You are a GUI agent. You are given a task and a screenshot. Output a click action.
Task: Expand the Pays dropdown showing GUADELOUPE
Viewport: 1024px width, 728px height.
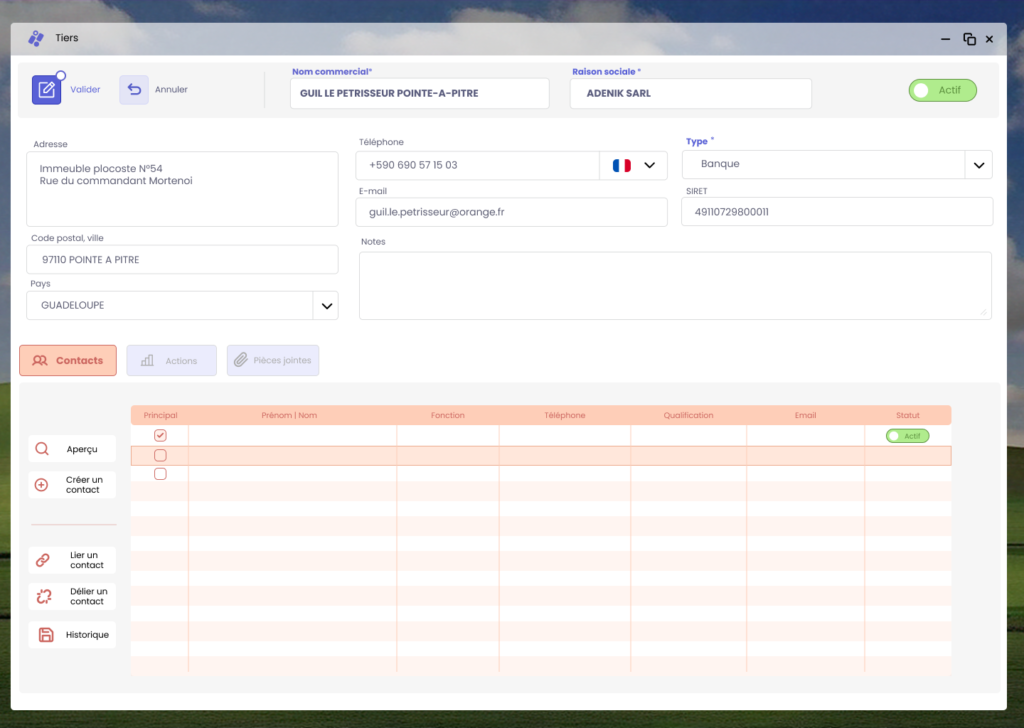pyautogui.click(x=325, y=306)
